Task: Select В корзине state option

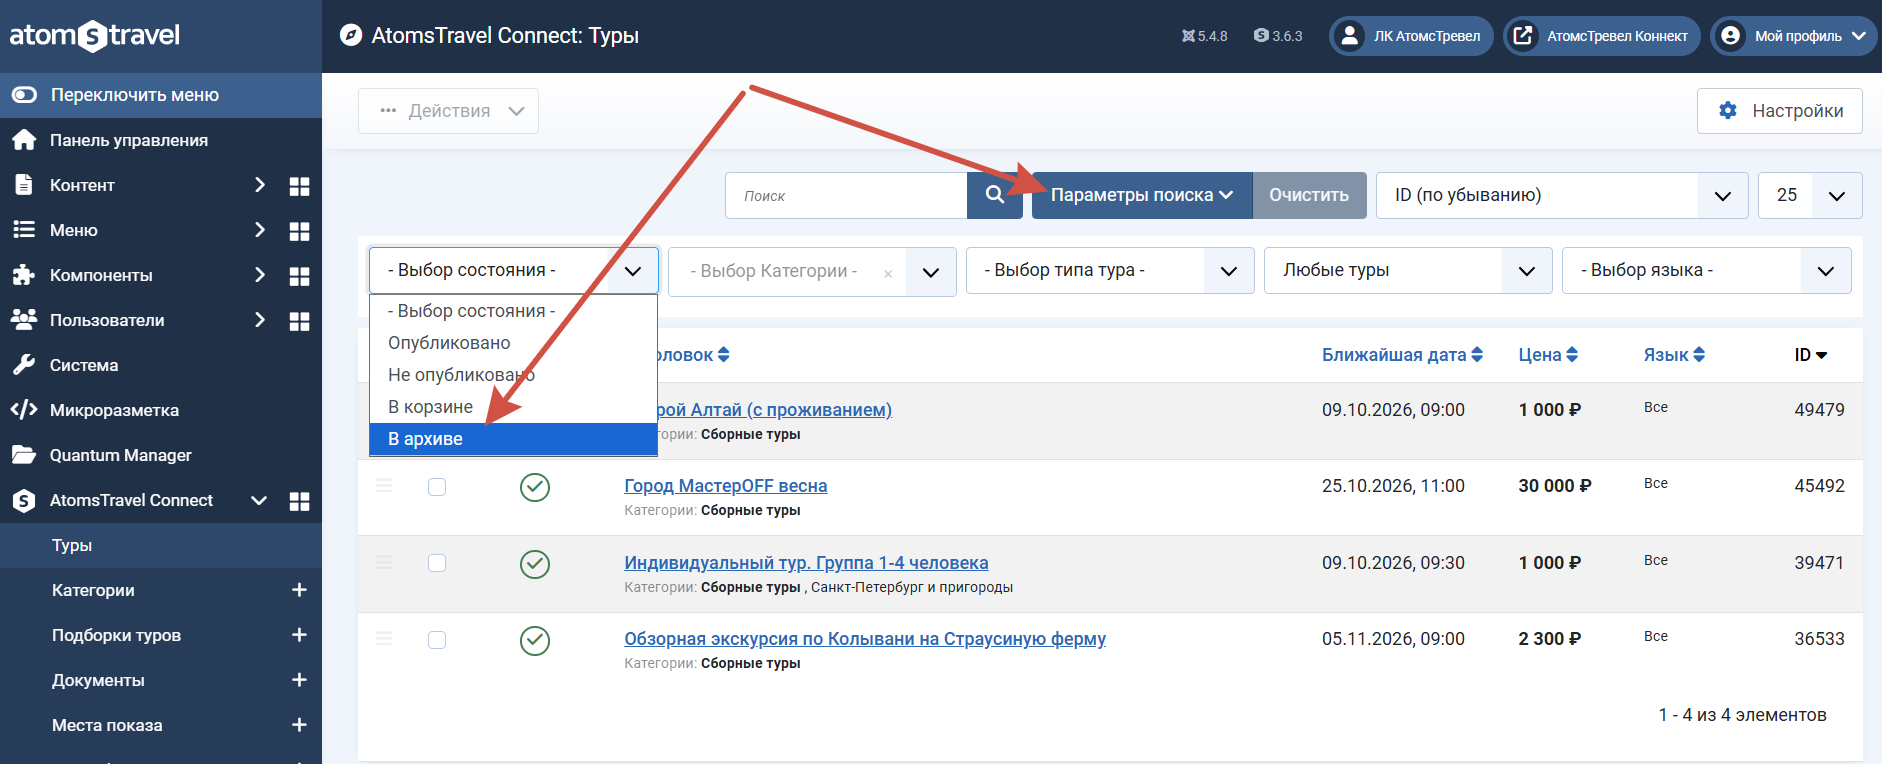Action: (x=513, y=407)
